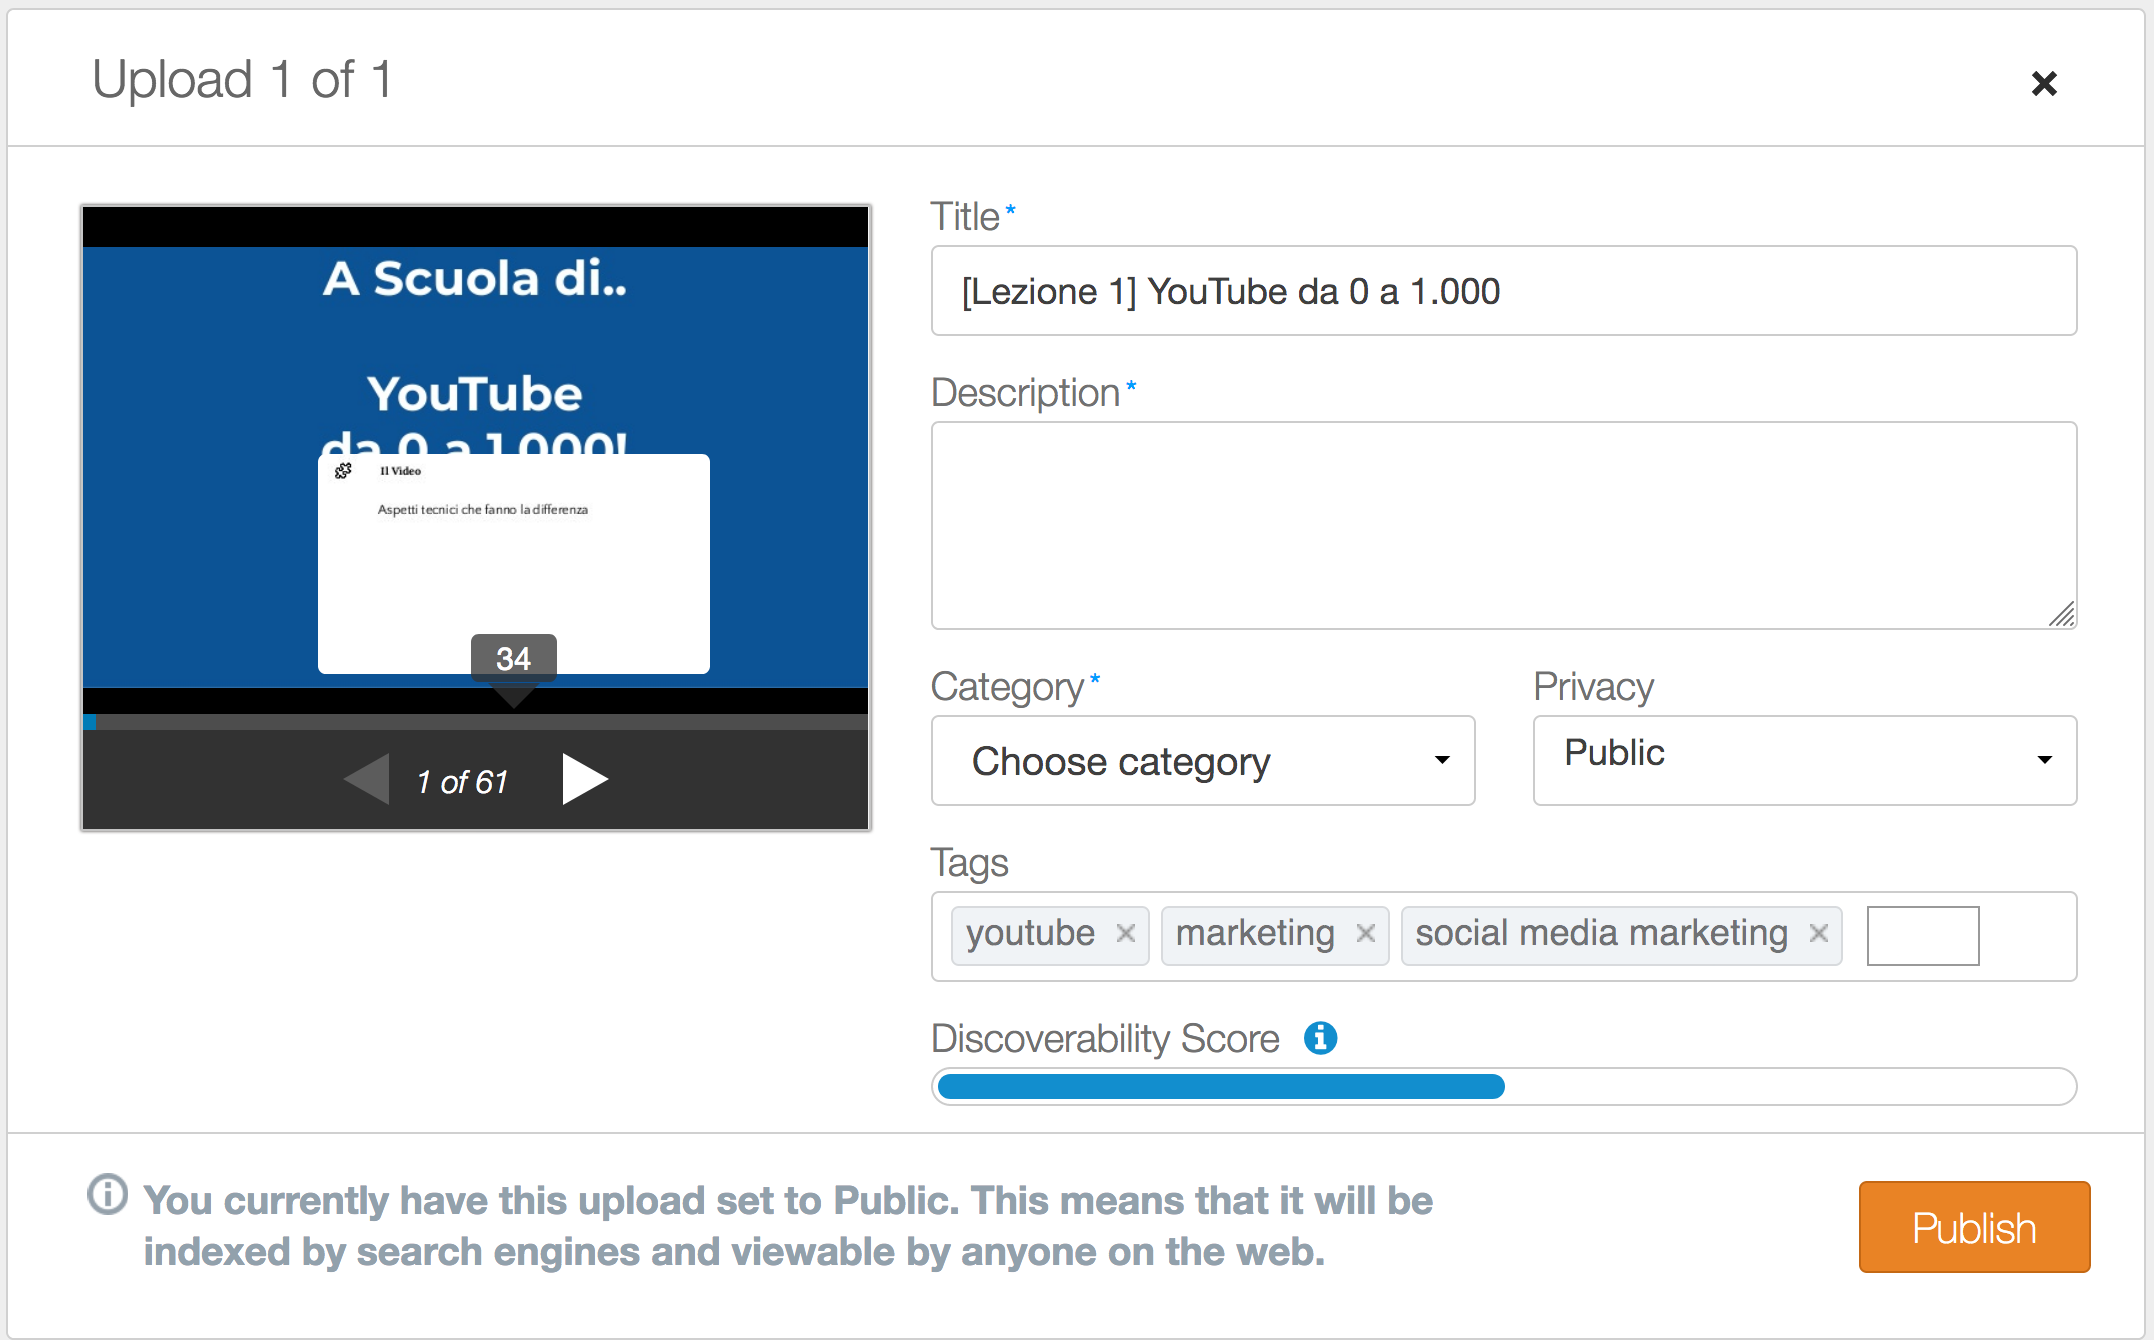
Task: Go to the previous slide arrow
Action: tap(366, 779)
